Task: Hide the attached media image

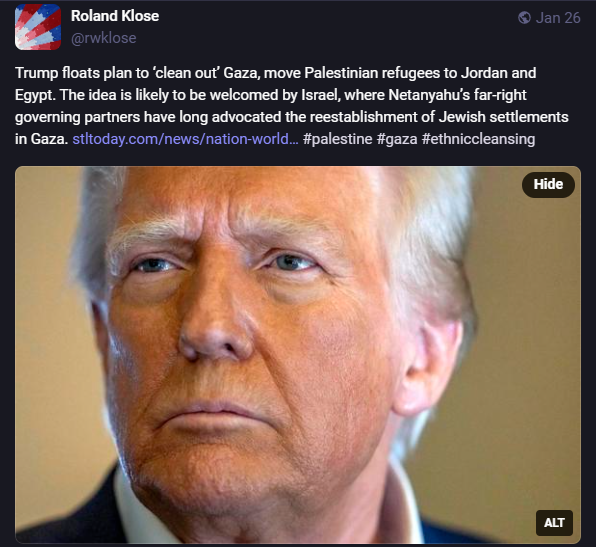Action: tap(548, 185)
